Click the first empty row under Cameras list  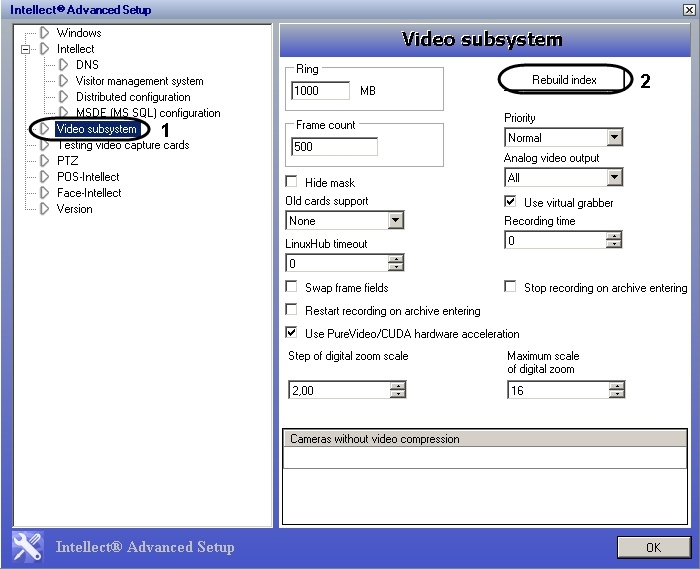(x=485, y=457)
